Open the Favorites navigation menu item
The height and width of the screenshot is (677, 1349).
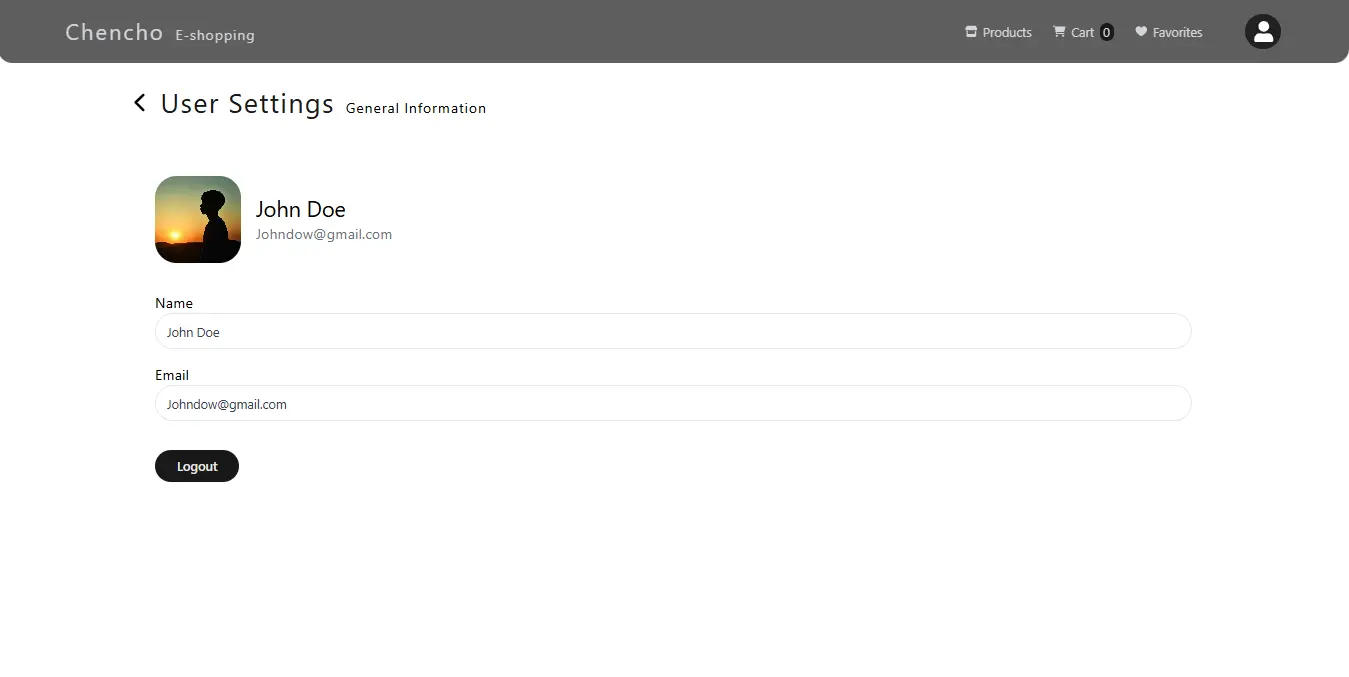[x=1177, y=32]
